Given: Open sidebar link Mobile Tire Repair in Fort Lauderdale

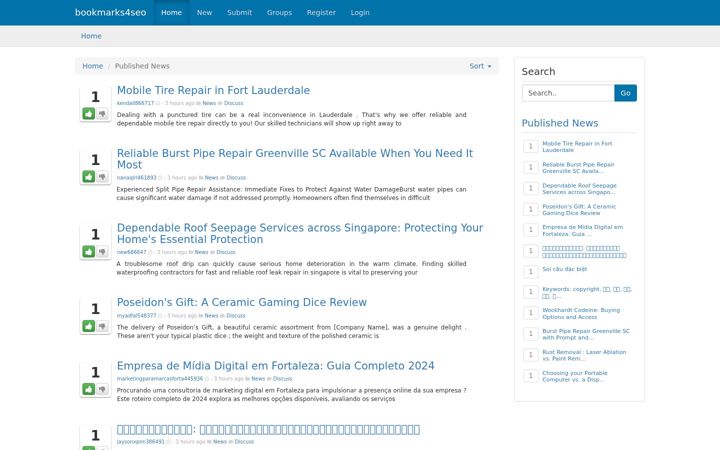Looking at the screenshot, I should (x=577, y=146).
